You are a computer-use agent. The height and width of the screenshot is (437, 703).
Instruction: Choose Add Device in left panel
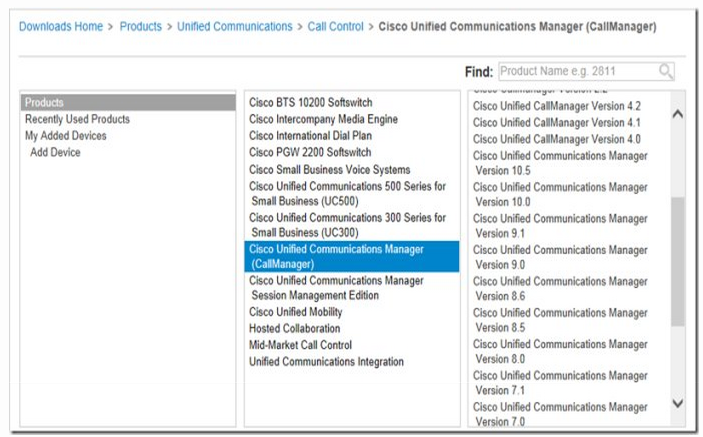pos(55,152)
